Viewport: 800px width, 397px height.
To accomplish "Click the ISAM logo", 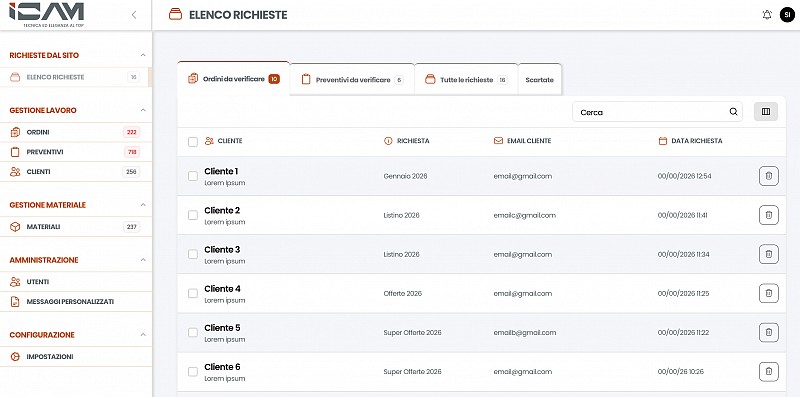I will [x=46, y=14].
